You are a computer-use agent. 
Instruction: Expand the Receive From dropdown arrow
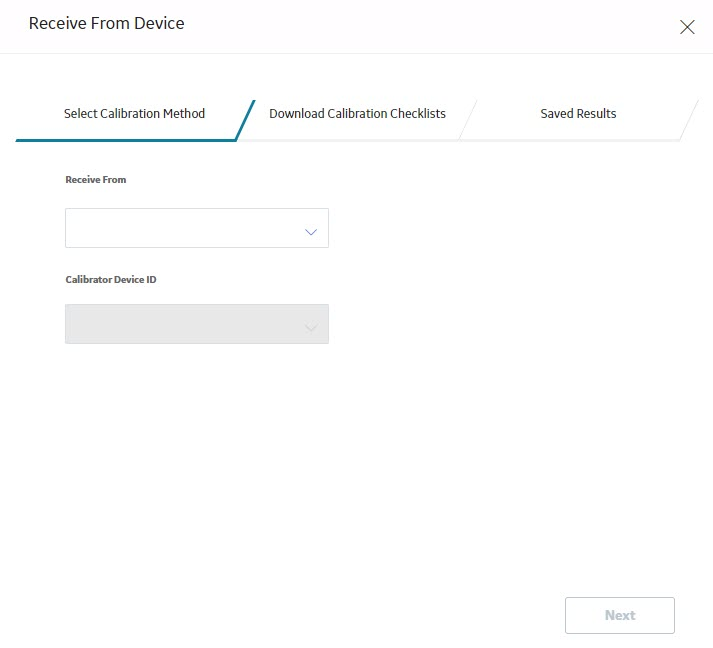311,232
